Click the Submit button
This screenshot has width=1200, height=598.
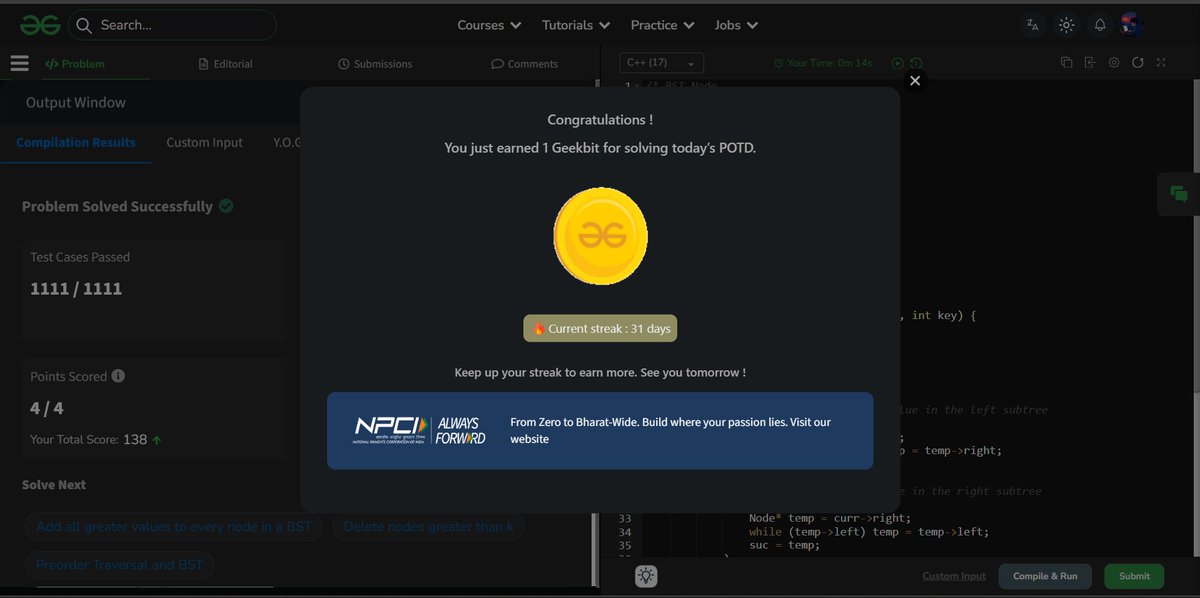(1134, 576)
